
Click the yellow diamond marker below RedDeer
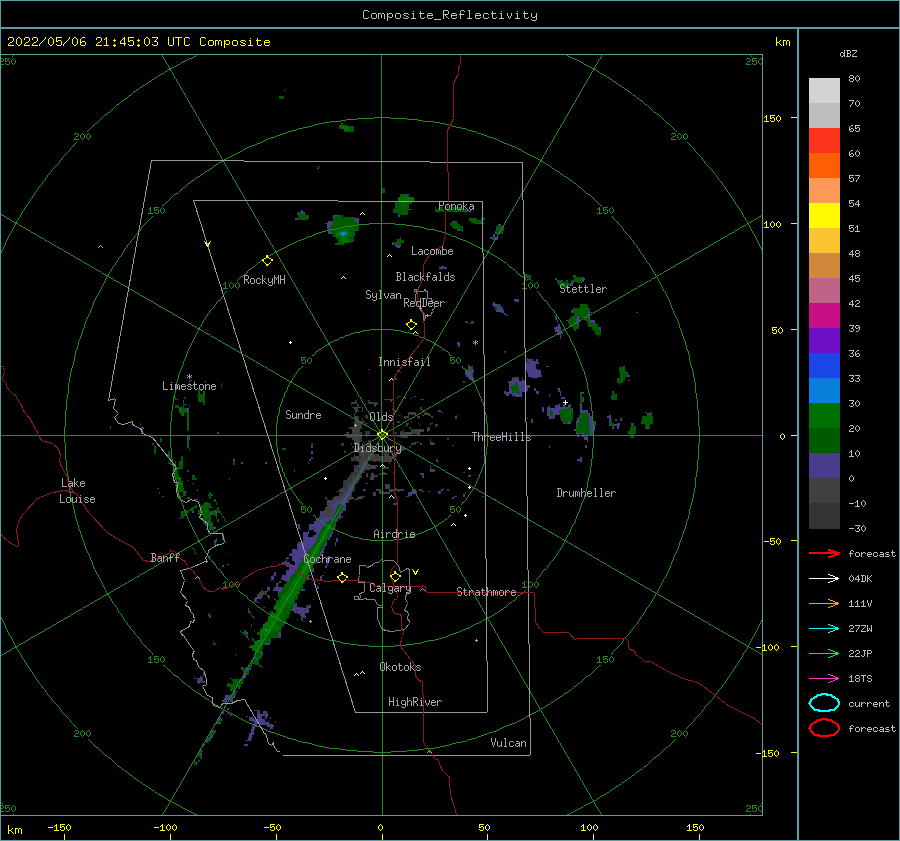[412, 325]
